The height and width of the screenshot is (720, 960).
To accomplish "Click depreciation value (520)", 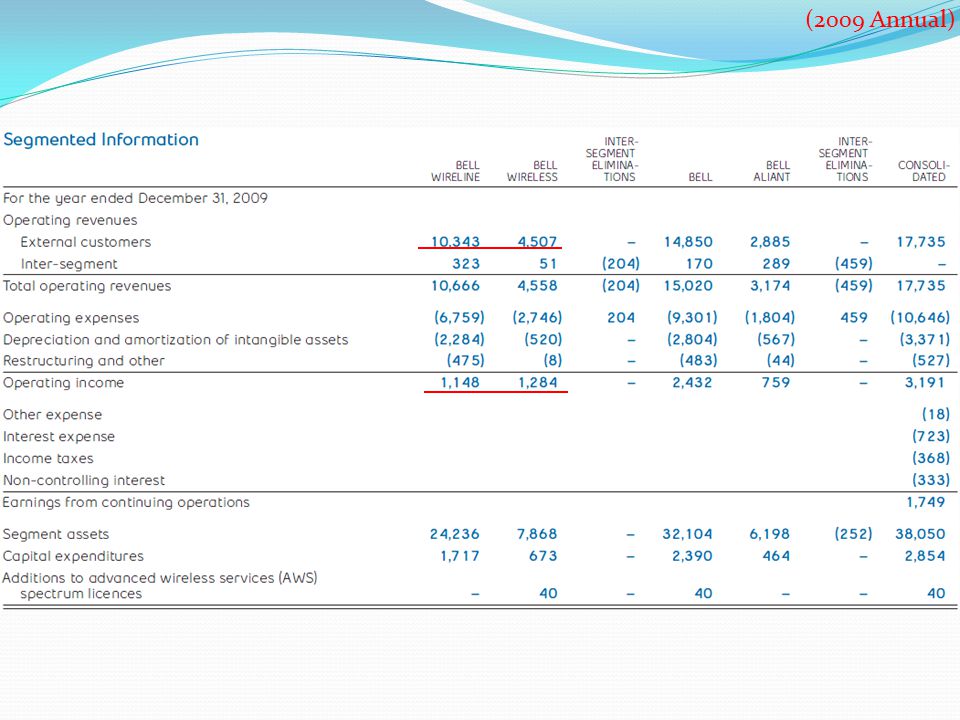I will pyautogui.click(x=543, y=339).
